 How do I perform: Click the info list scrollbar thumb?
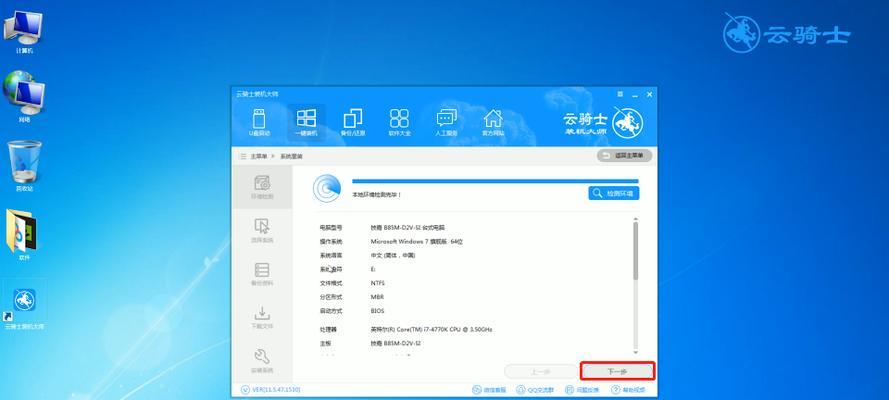coord(636,249)
